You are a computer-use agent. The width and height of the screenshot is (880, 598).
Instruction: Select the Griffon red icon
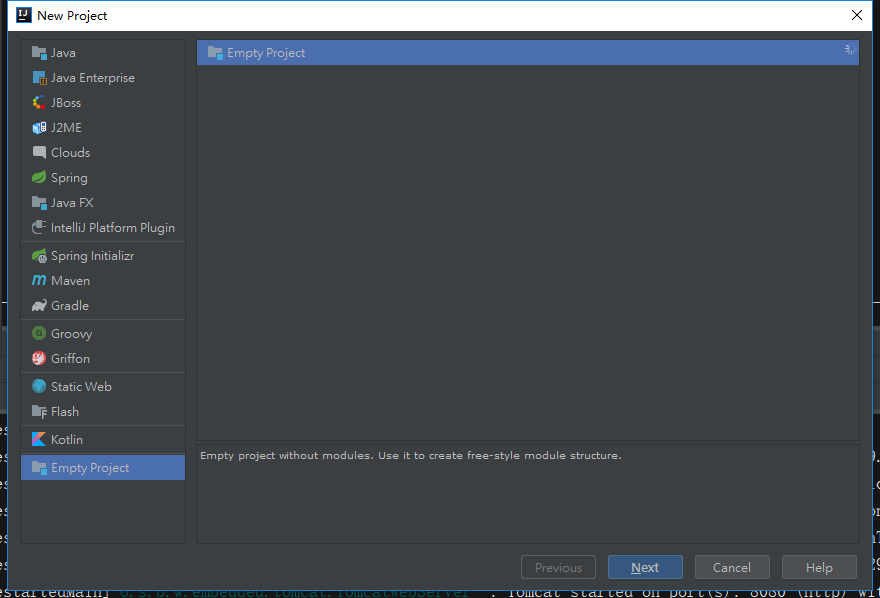39,358
